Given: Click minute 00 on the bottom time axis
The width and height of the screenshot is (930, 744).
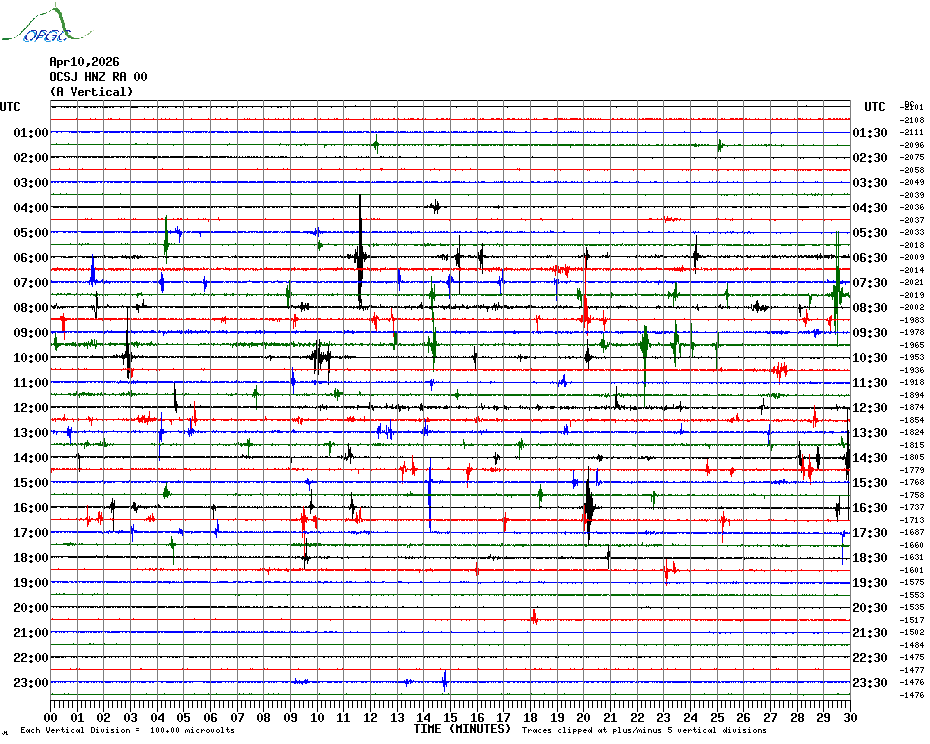Looking at the screenshot, I should tap(51, 717).
